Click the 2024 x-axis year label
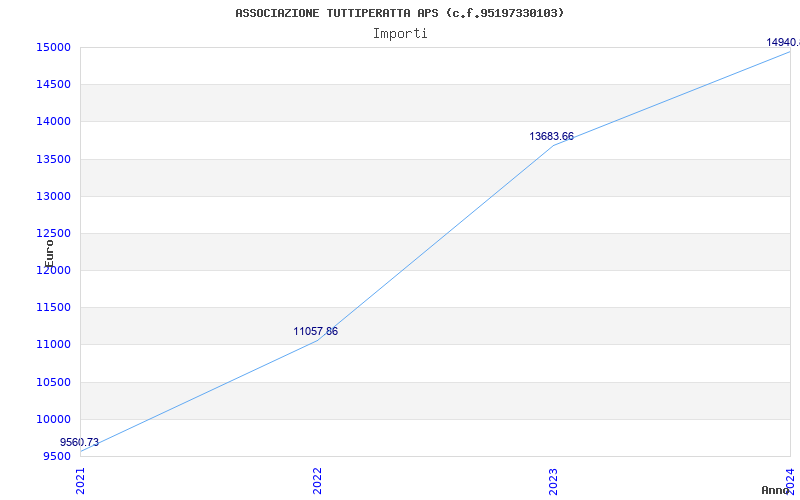Image resolution: width=800 pixels, height=500 pixels. coord(789,479)
